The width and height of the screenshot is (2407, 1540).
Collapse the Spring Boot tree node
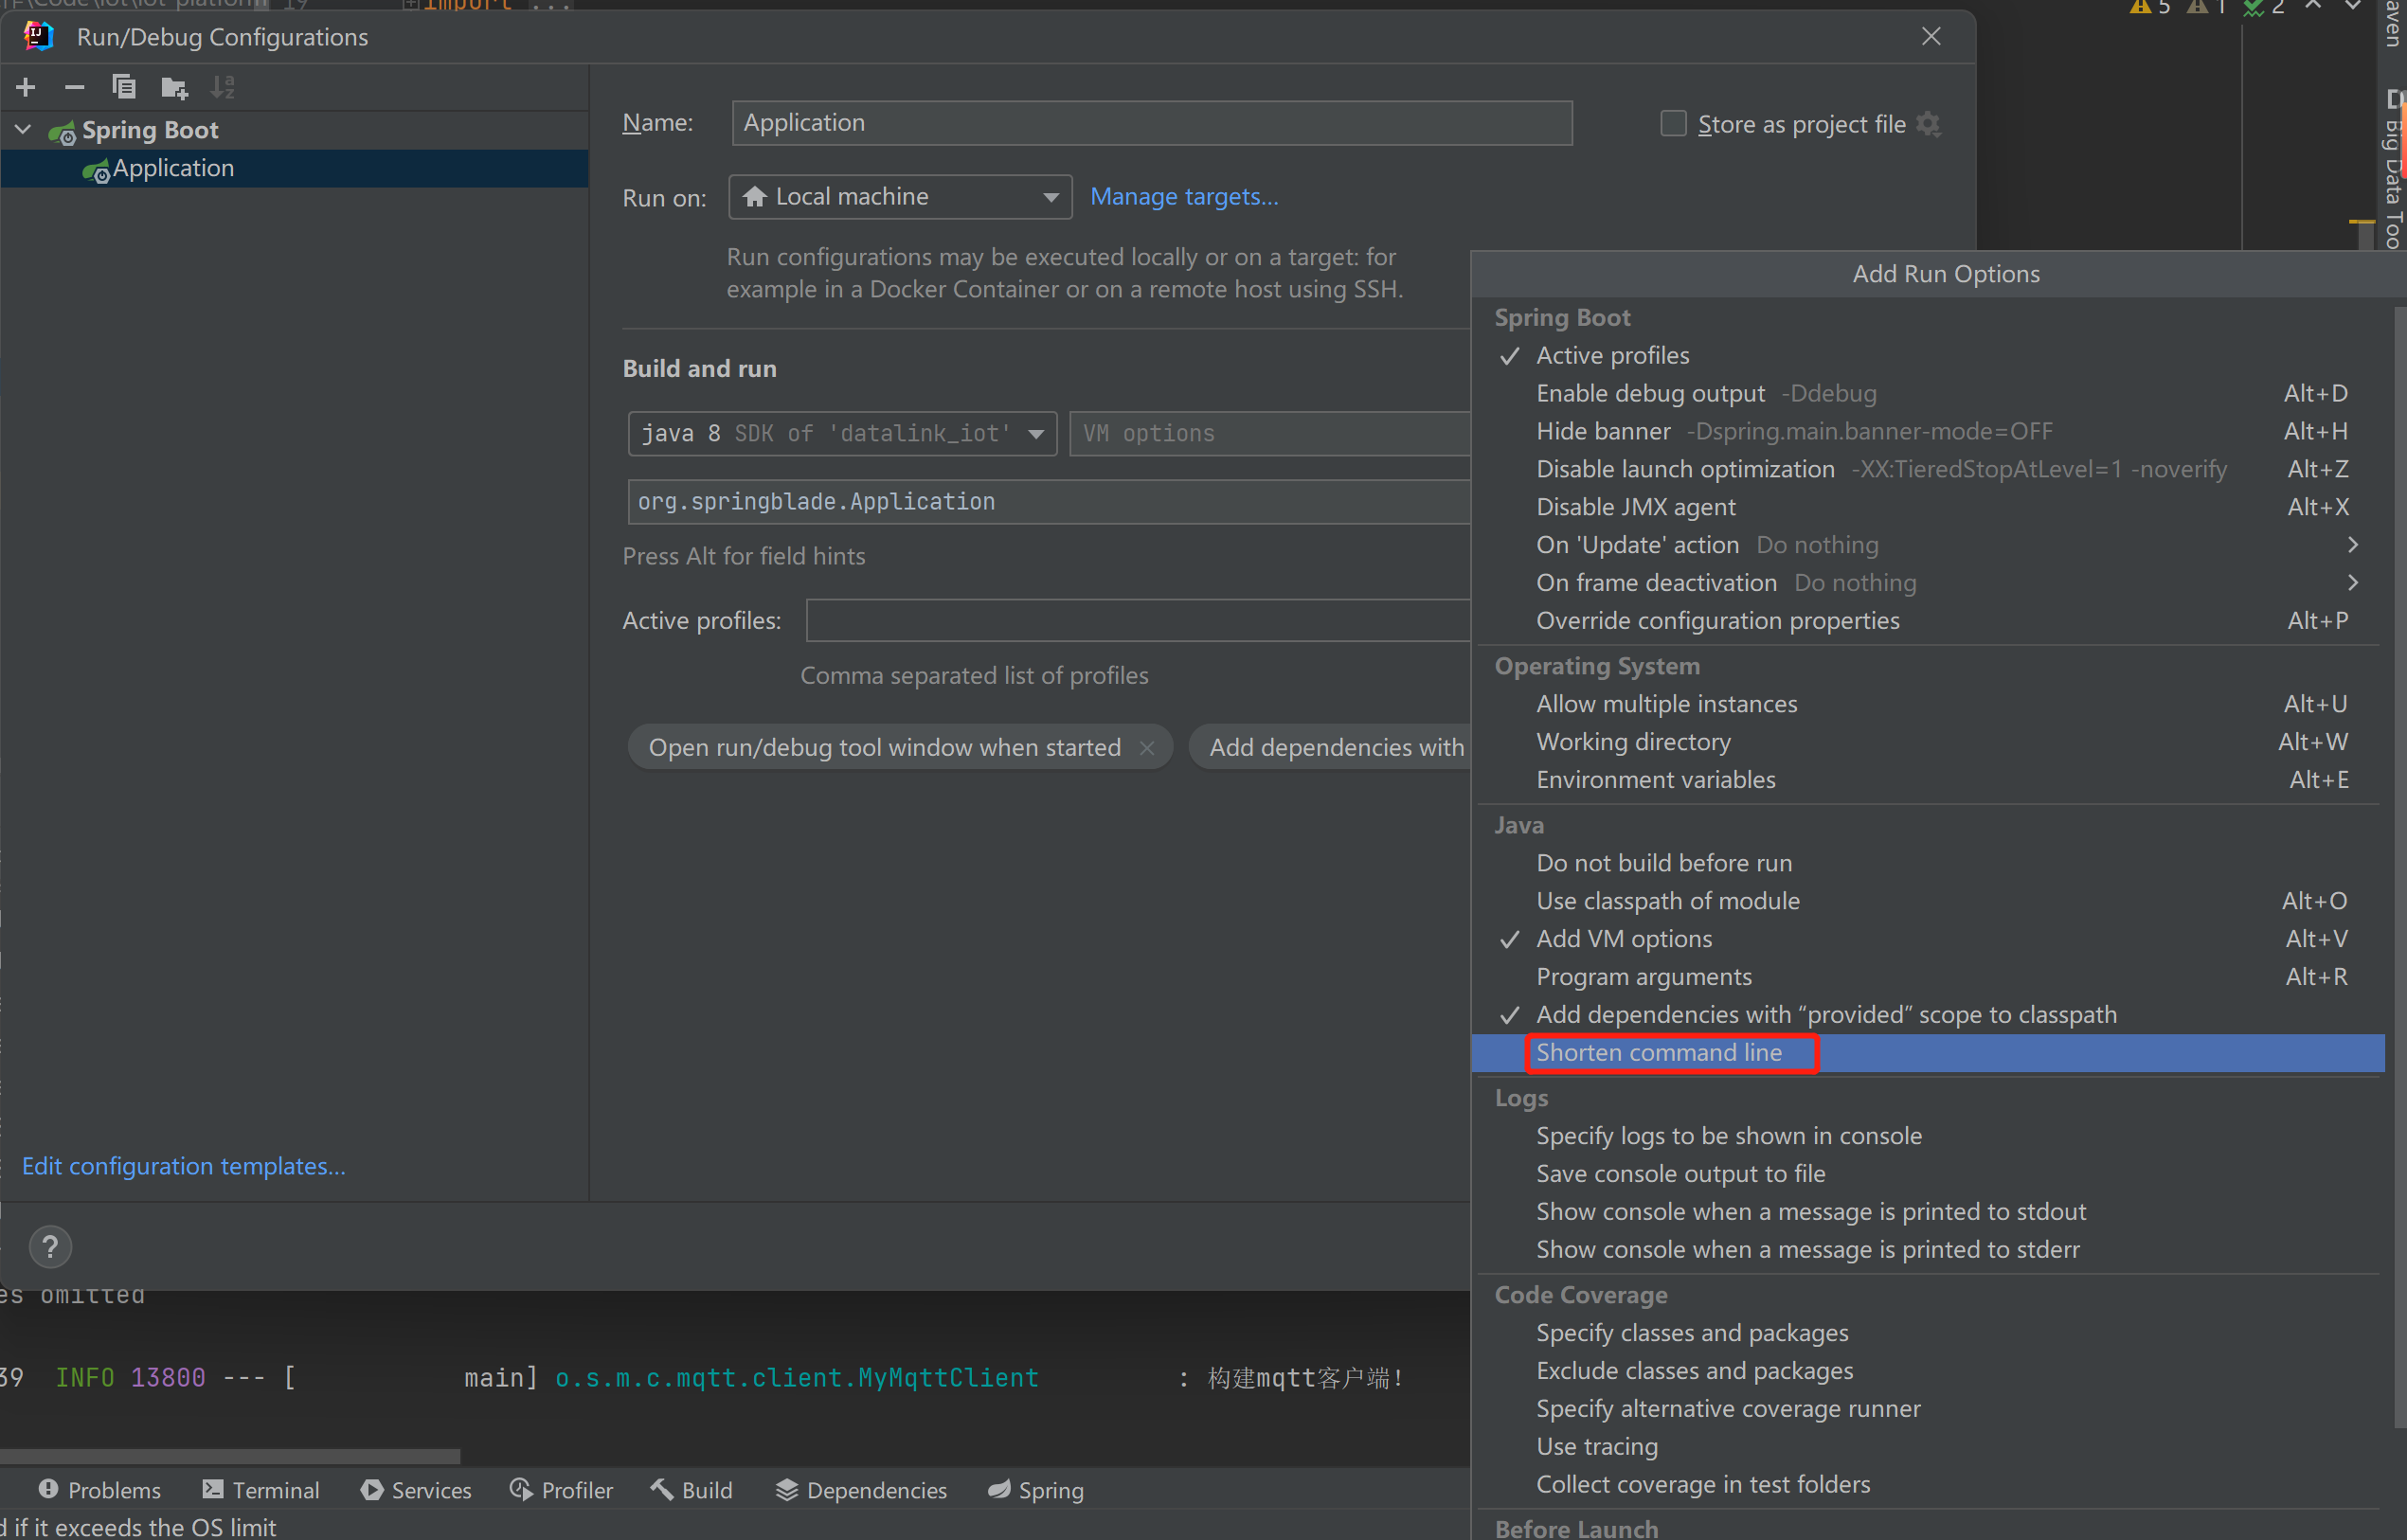tap(23, 130)
